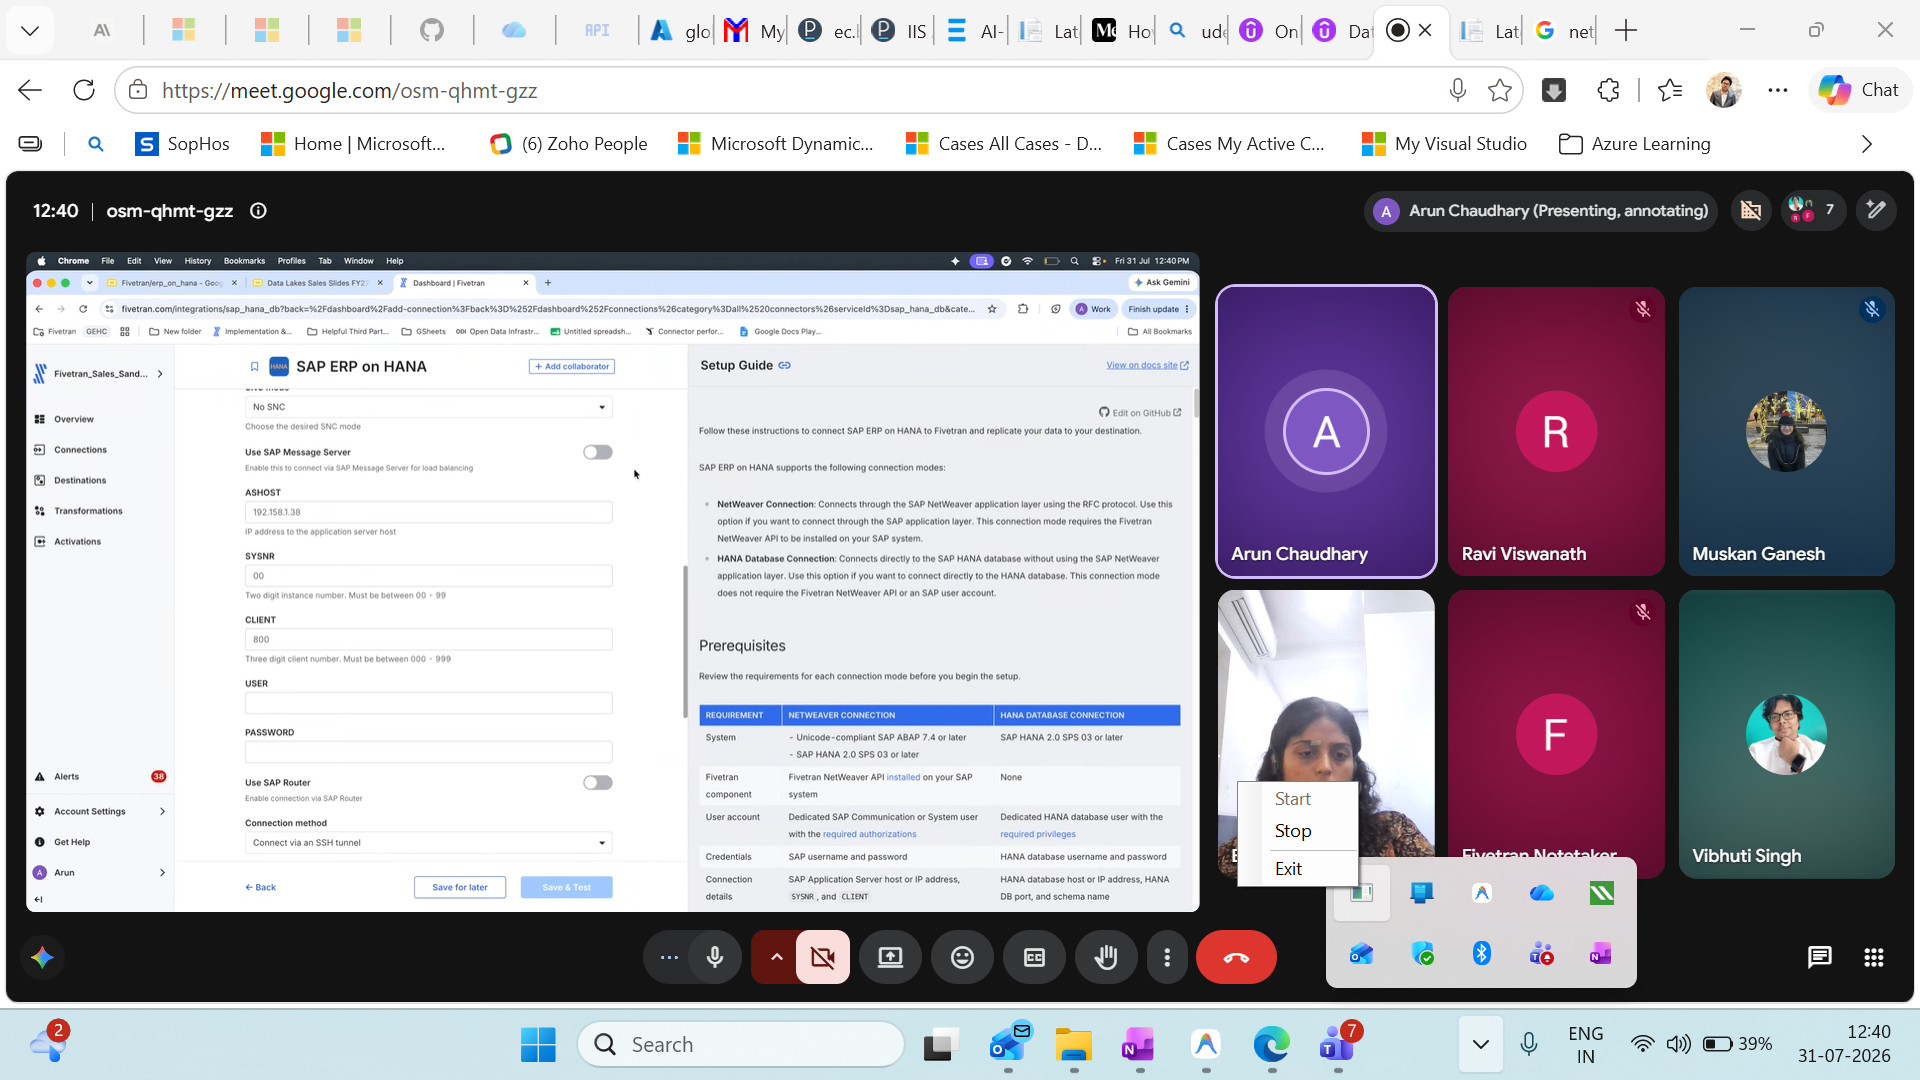Screen dimensions: 1920x1080
Task: Toggle the microphone in the Meet toolbar
Action: tap(715, 958)
